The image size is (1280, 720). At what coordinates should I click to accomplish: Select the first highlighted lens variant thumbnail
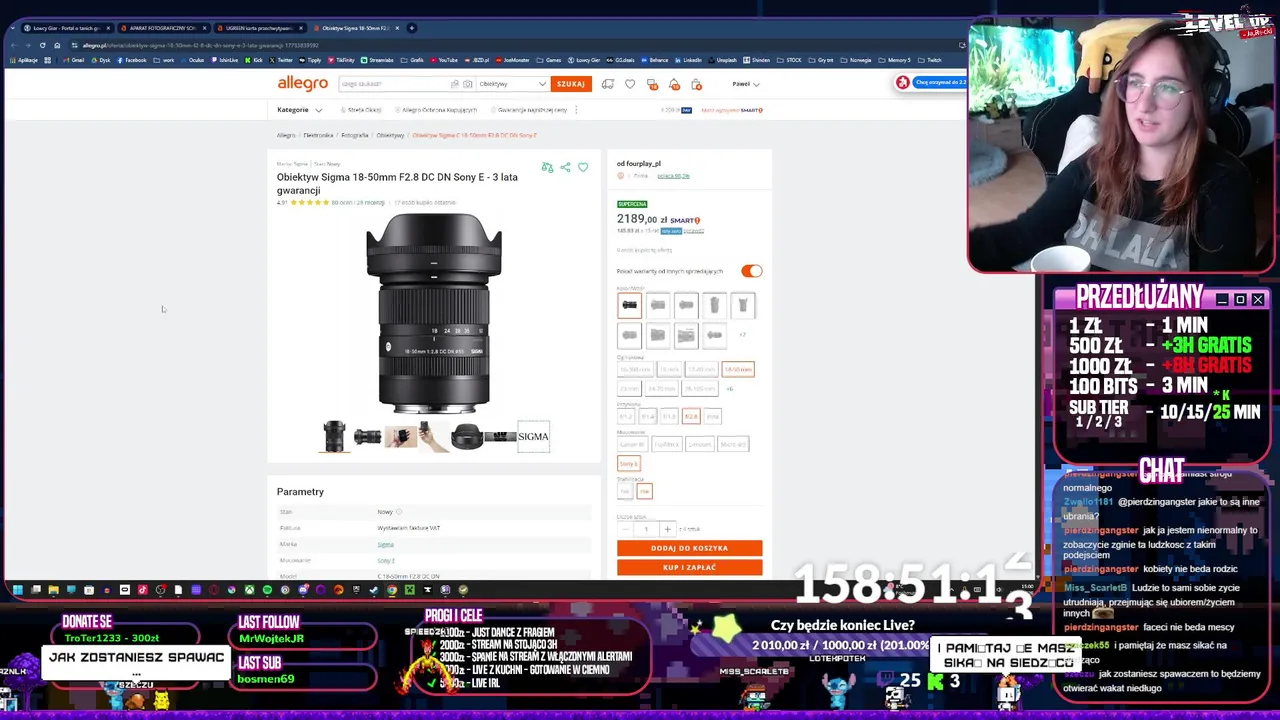pyautogui.click(x=629, y=305)
